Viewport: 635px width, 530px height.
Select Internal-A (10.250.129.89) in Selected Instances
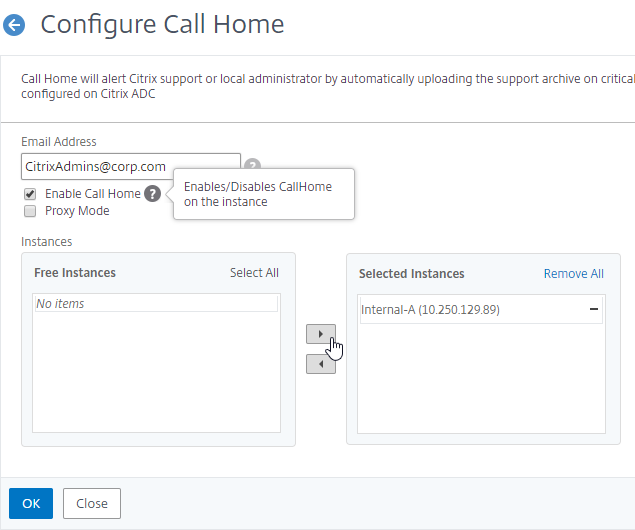tap(481, 310)
